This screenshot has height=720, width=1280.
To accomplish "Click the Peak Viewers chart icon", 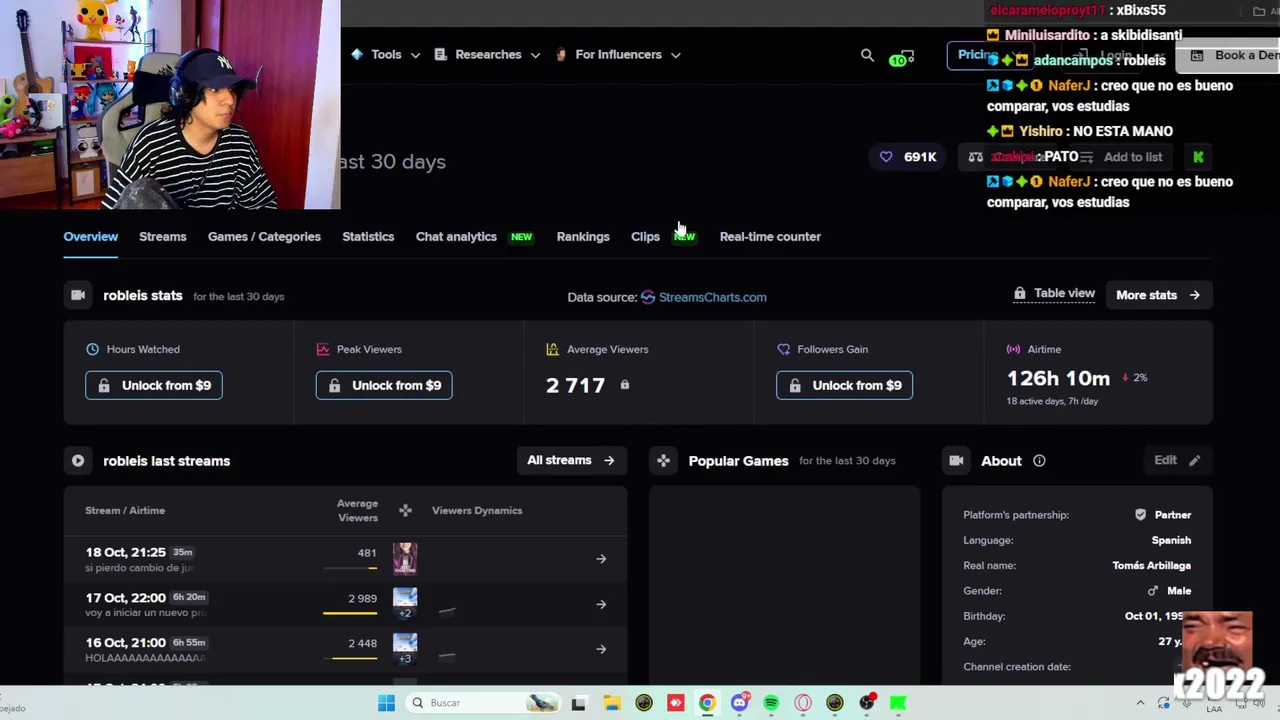I will click(323, 349).
